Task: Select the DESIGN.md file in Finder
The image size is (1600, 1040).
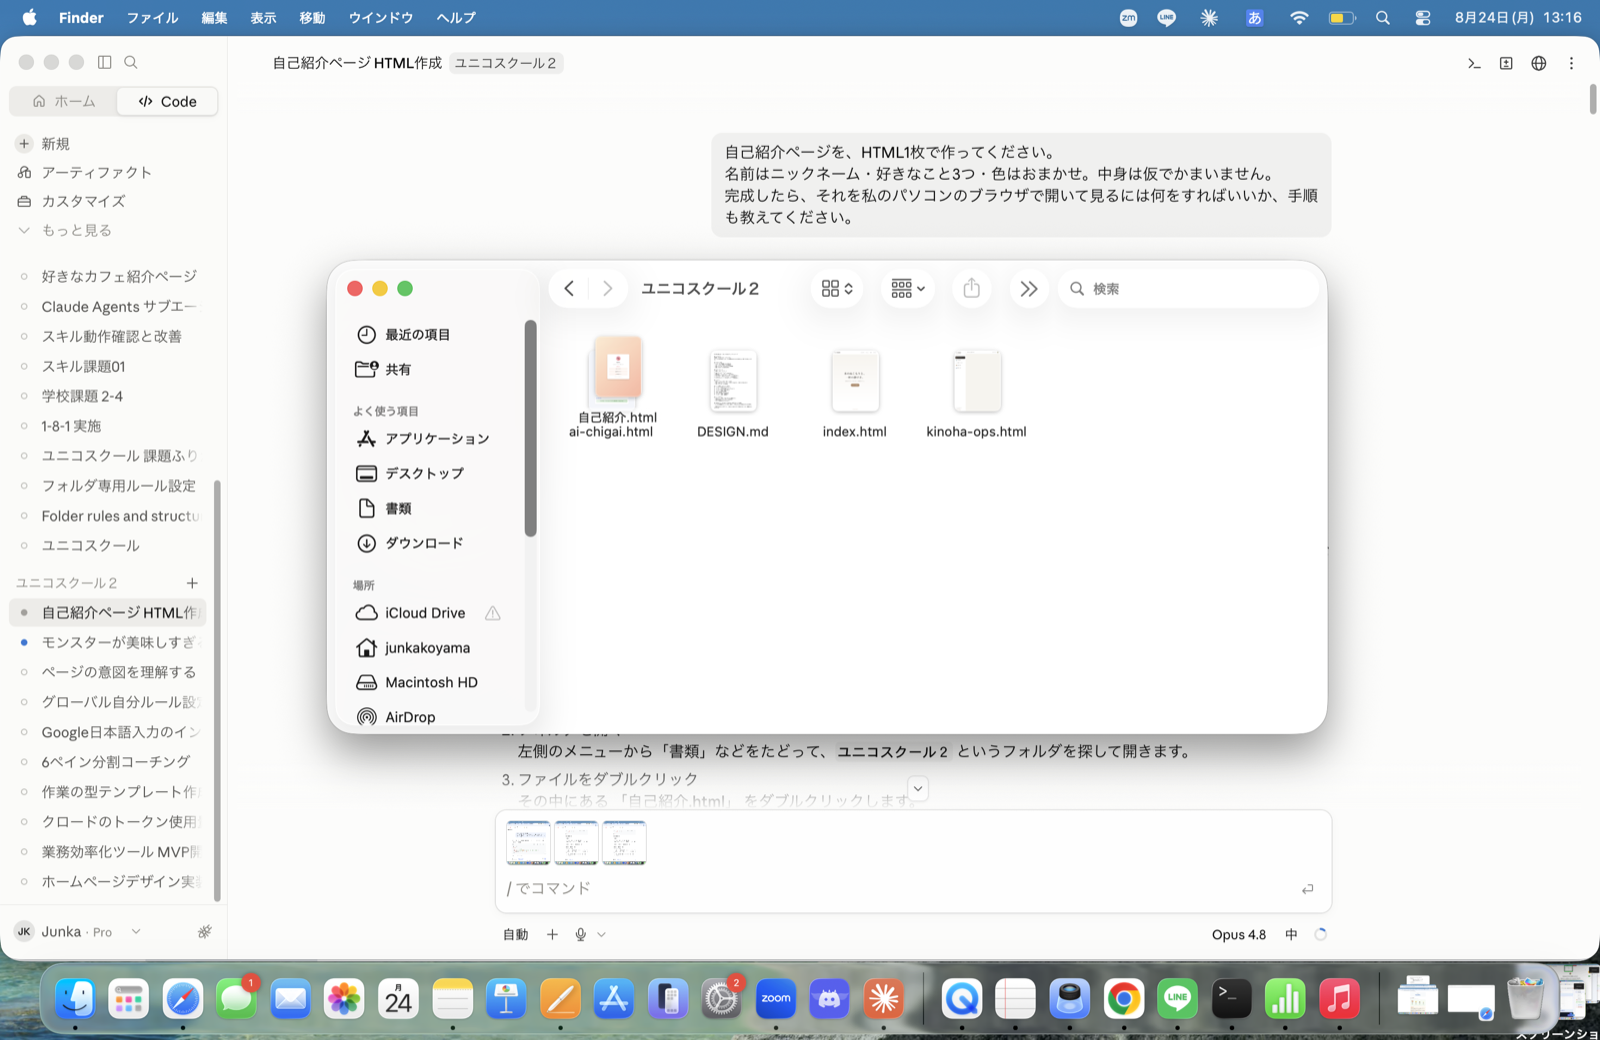Action: [x=733, y=394]
